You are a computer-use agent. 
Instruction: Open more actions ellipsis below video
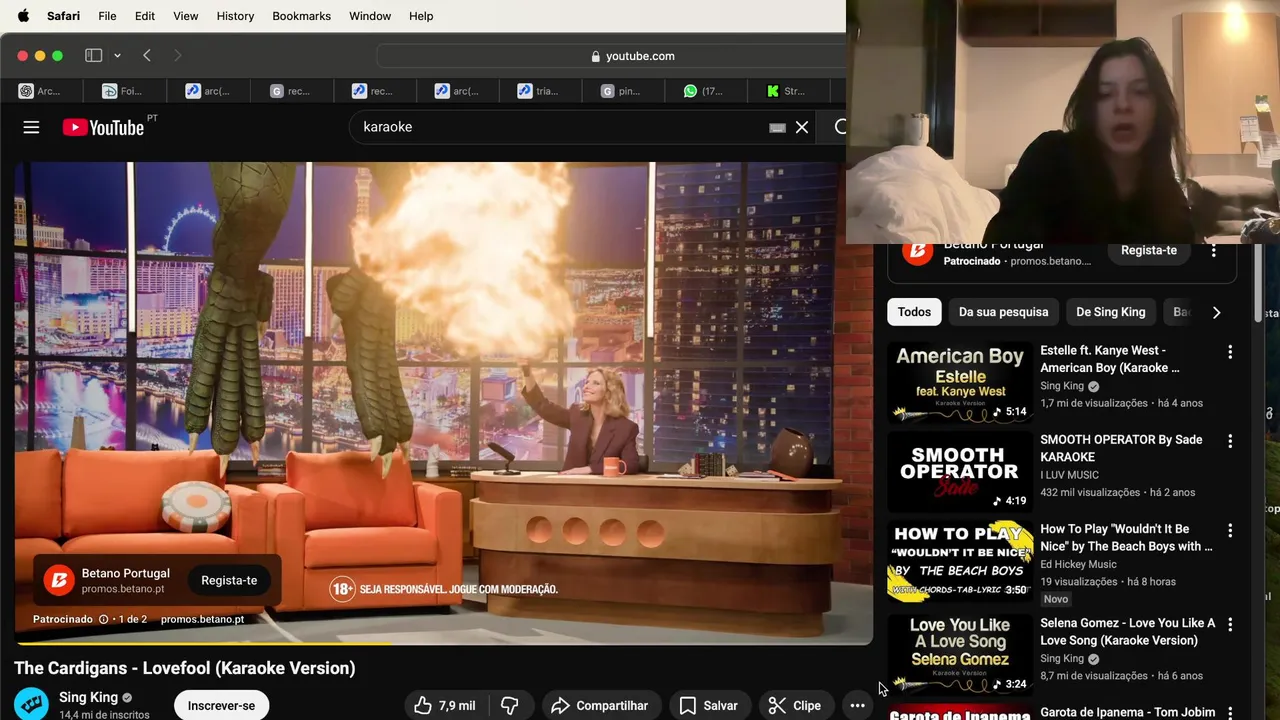click(857, 706)
